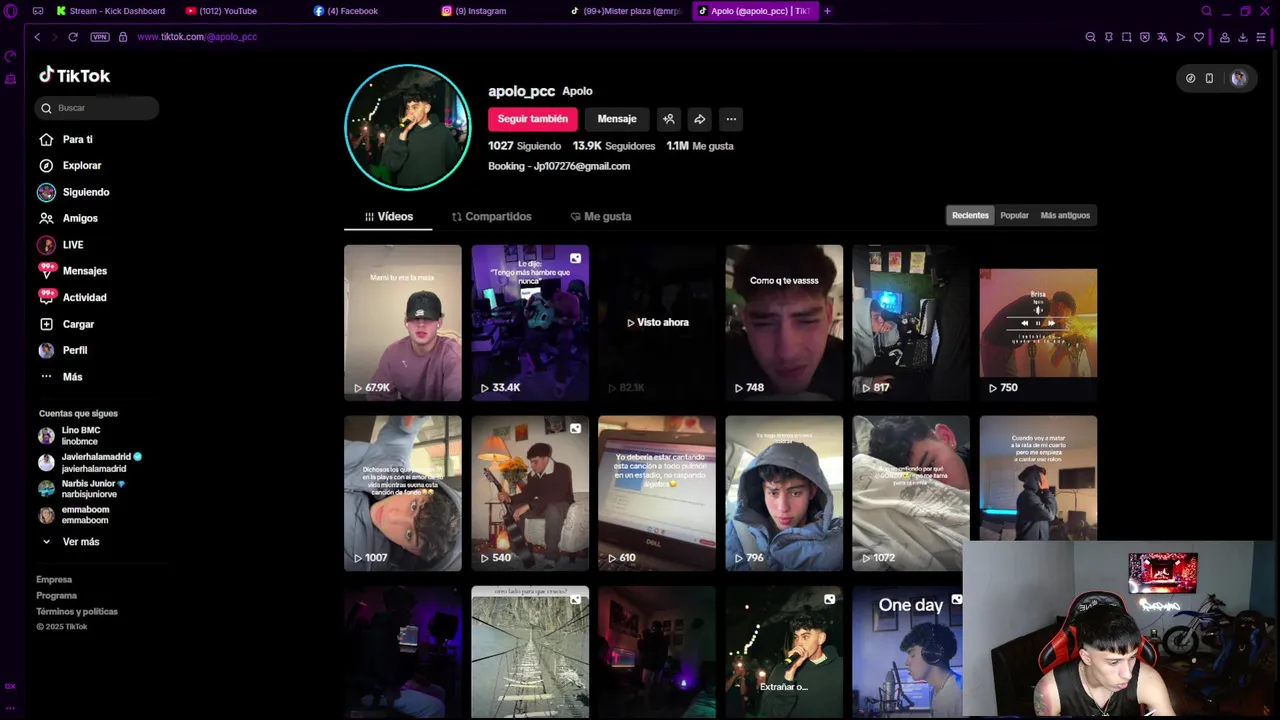This screenshot has height=720, width=1280.
Task: Open the Empresa footer link
Action: pyautogui.click(x=54, y=579)
